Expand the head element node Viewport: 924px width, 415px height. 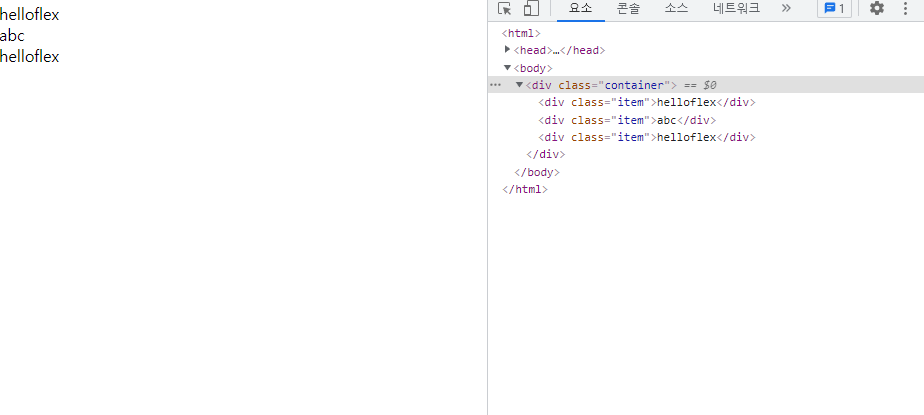pos(508,49)
